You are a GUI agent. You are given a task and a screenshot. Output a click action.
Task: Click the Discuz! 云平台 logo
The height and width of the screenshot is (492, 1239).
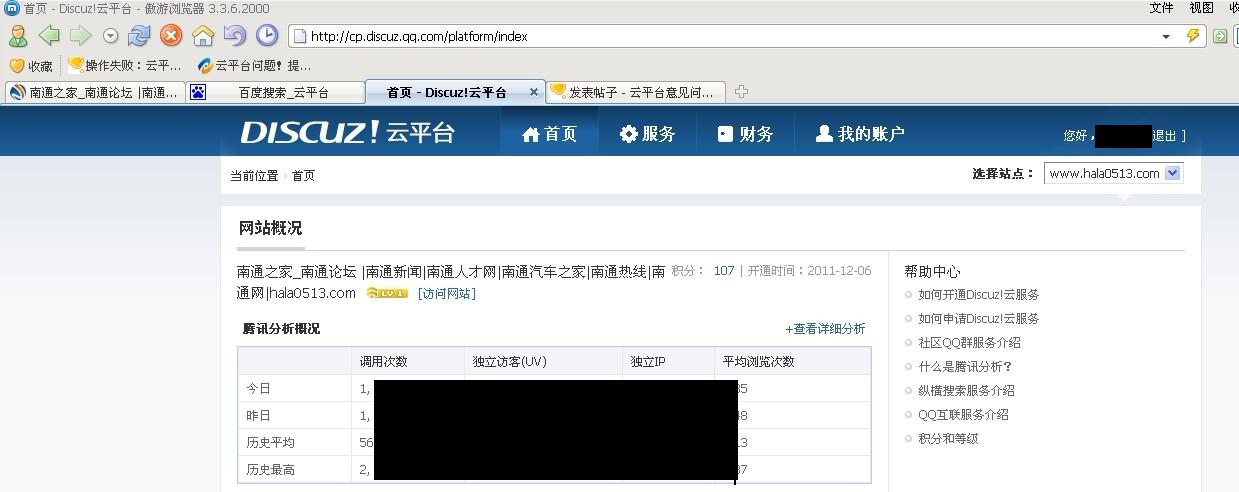(x=347, y=133)
